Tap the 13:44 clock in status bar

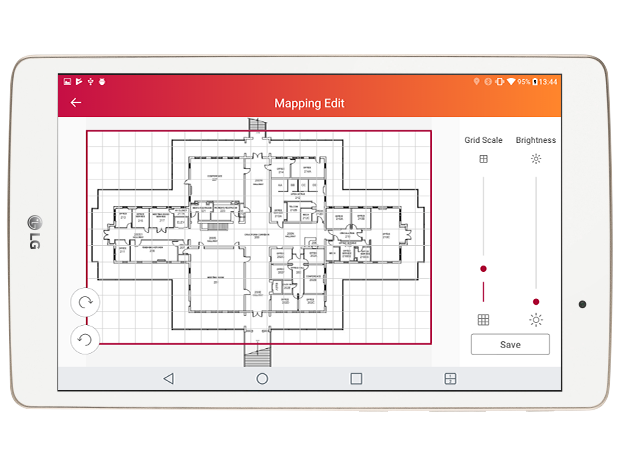(x=548, y=82)
